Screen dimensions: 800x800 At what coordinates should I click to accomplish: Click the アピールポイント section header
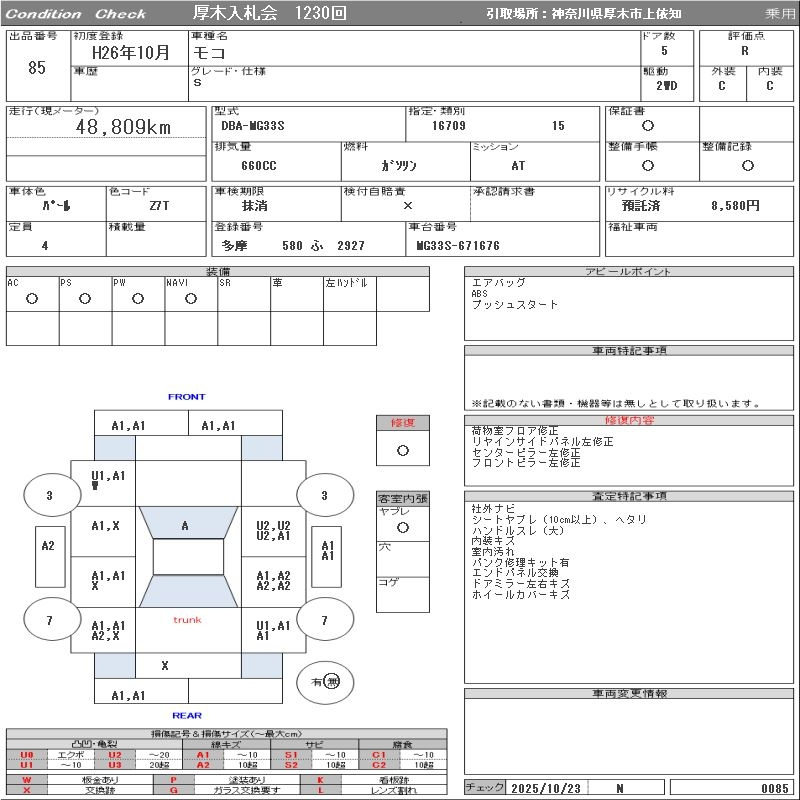pos(629,271)
